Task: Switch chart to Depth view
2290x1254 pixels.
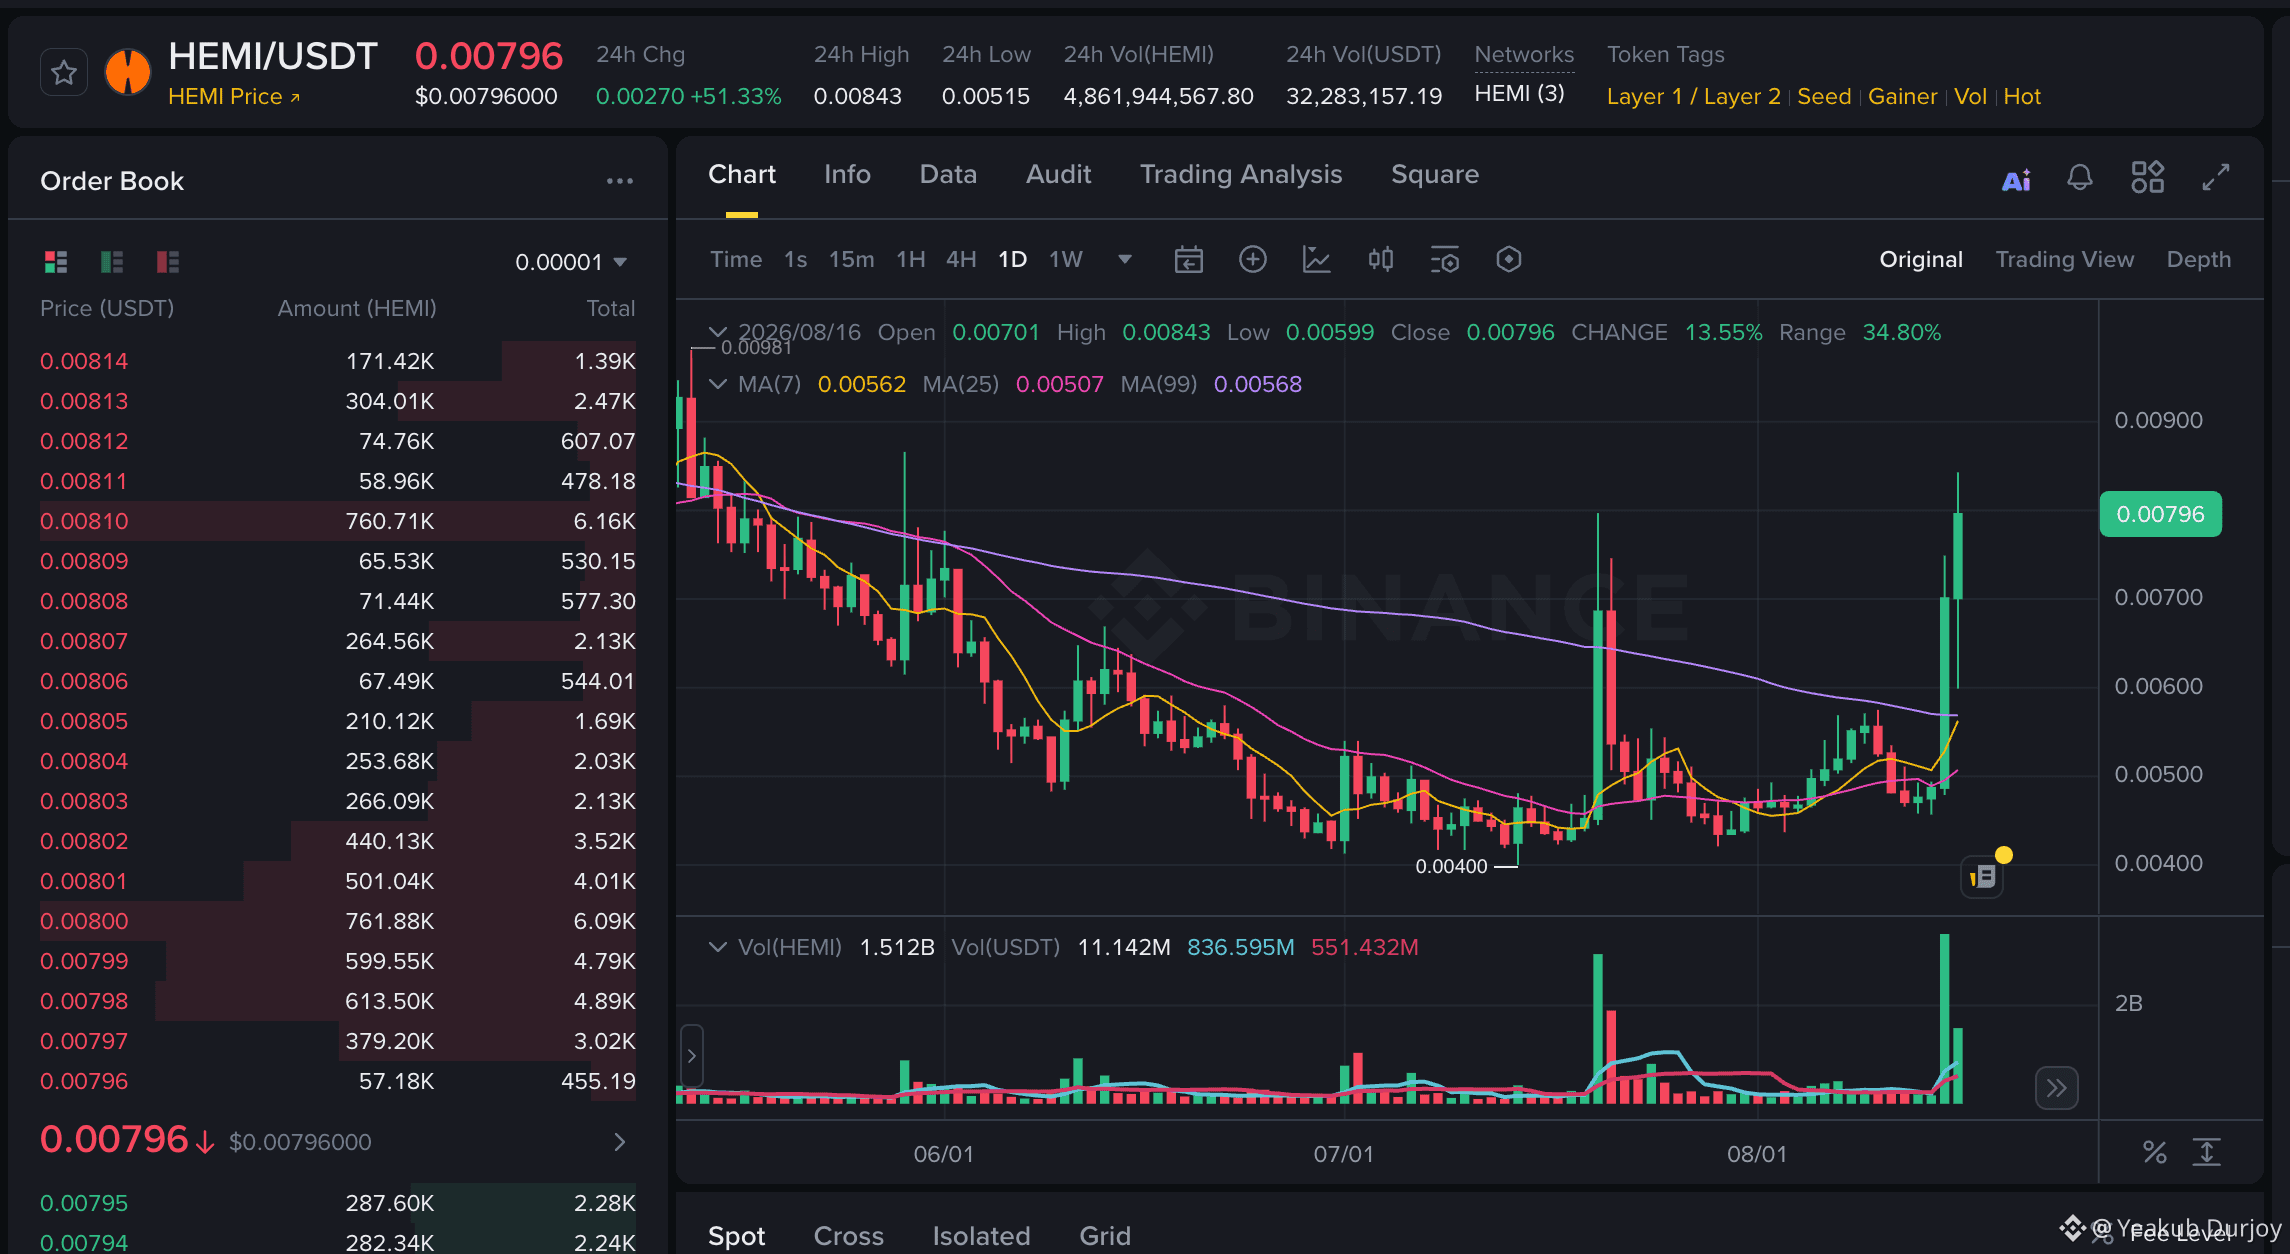Action: pos(2198,260)
